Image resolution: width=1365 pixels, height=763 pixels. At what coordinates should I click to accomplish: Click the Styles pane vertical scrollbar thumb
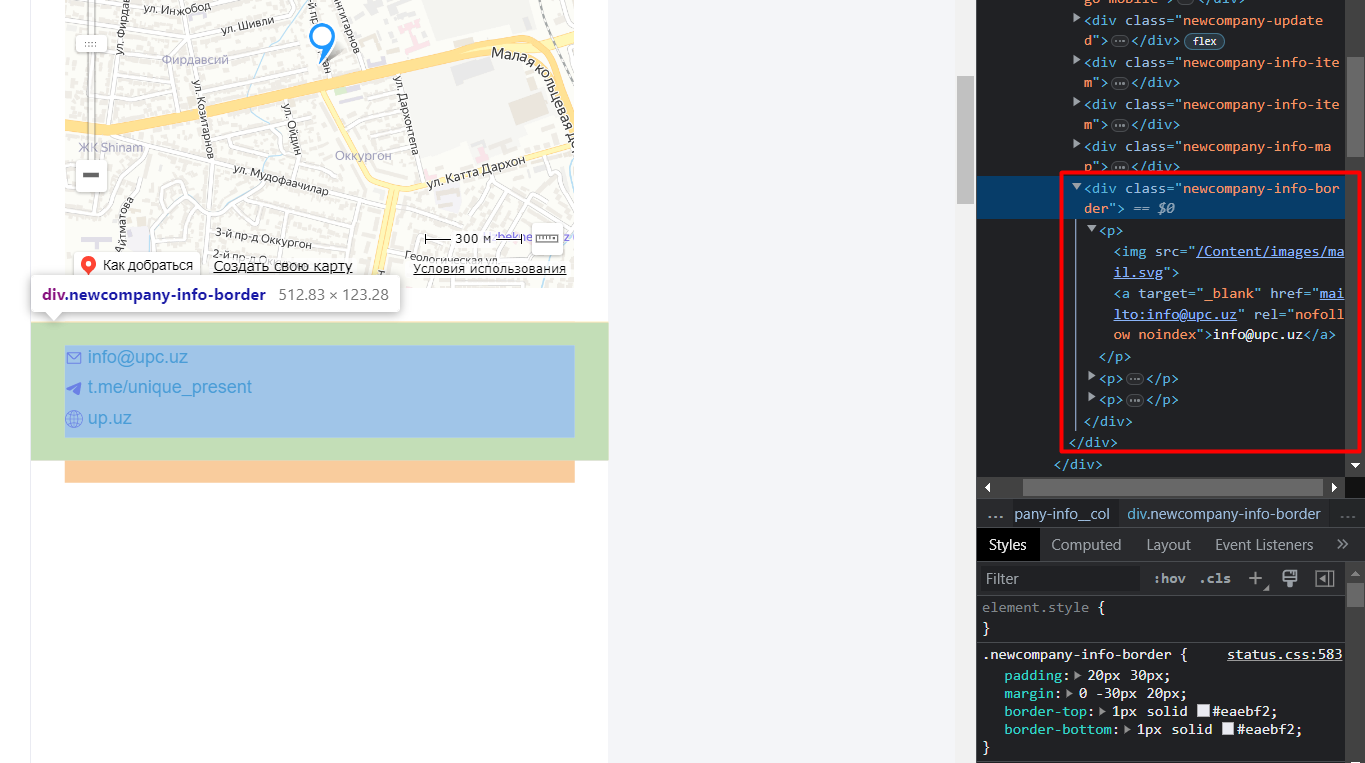(1355, 596)
